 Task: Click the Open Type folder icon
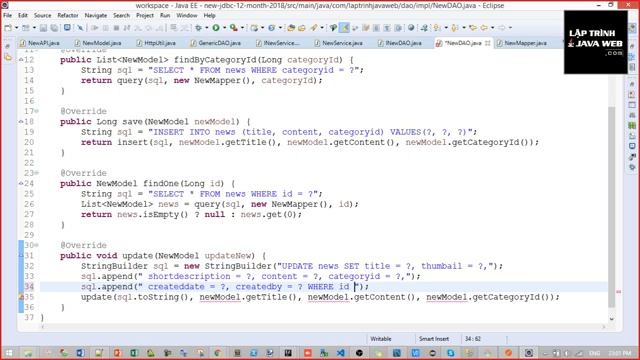tap(291, 28)
